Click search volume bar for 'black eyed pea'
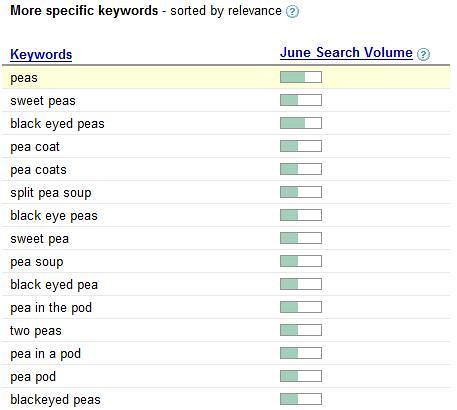Screen dimensions: 457x410 pyautogui.click(x=301, y=284)
